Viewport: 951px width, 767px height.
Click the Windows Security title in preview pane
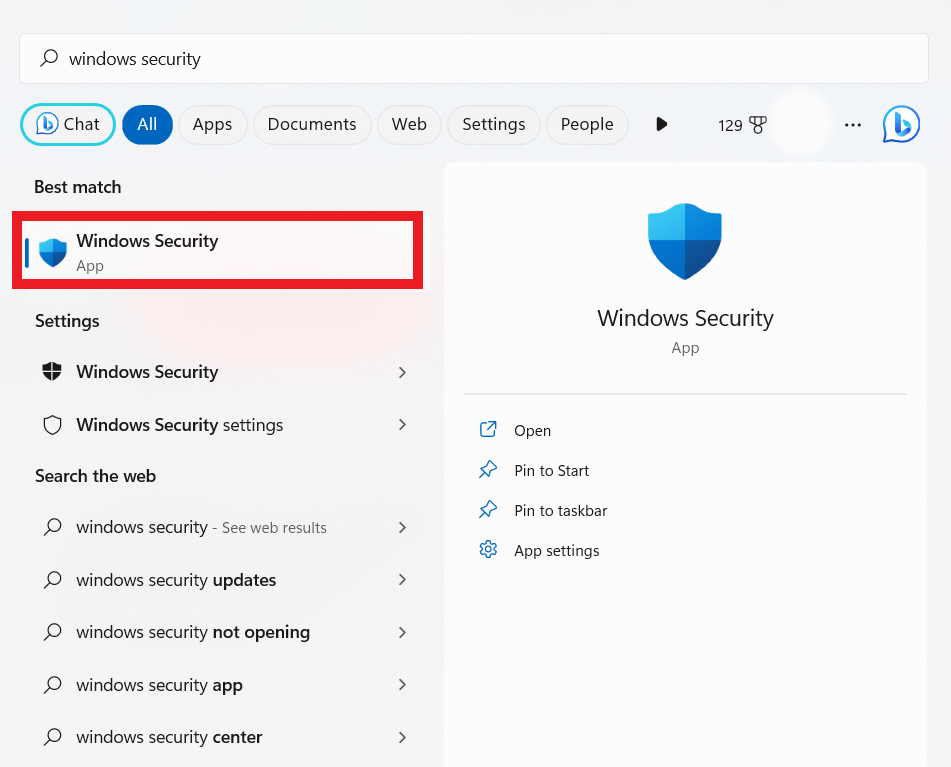685,318
